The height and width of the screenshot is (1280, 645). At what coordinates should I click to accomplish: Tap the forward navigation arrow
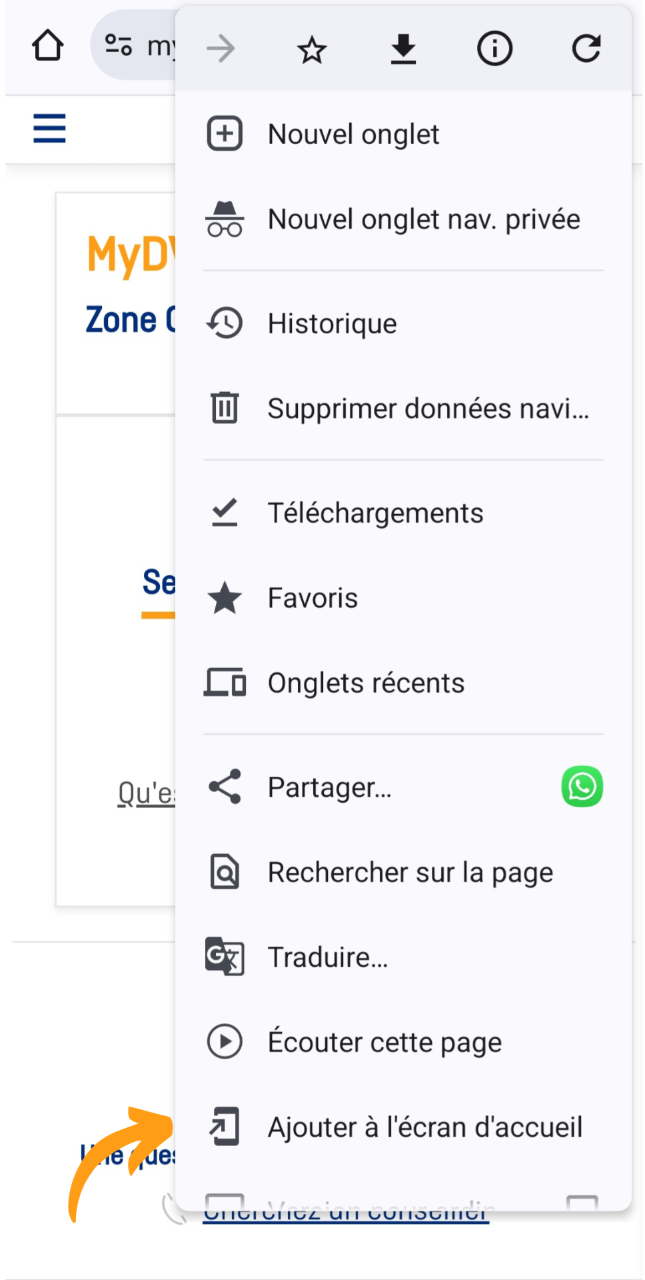point(221,49)
